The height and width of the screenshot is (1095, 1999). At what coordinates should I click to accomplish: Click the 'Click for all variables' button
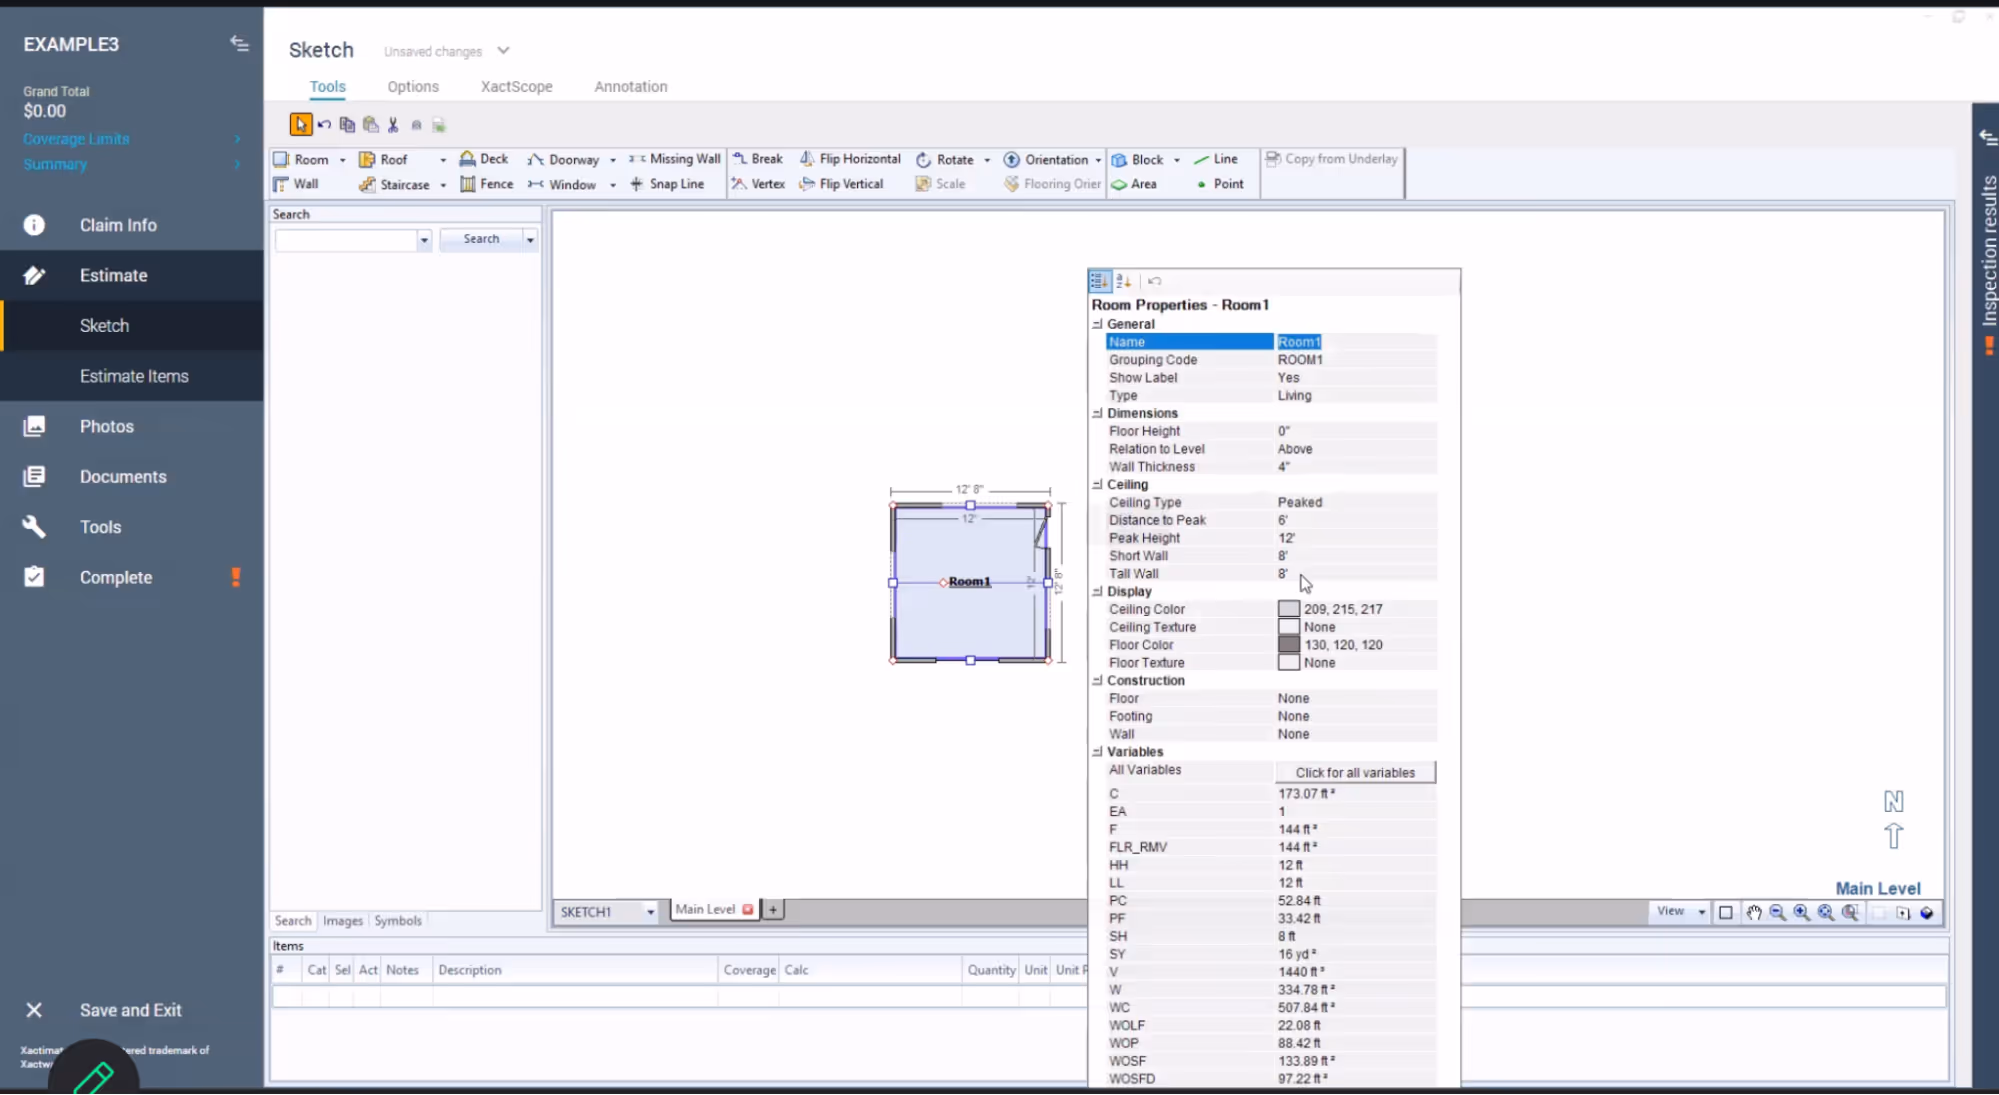(x=1355, y=772)
